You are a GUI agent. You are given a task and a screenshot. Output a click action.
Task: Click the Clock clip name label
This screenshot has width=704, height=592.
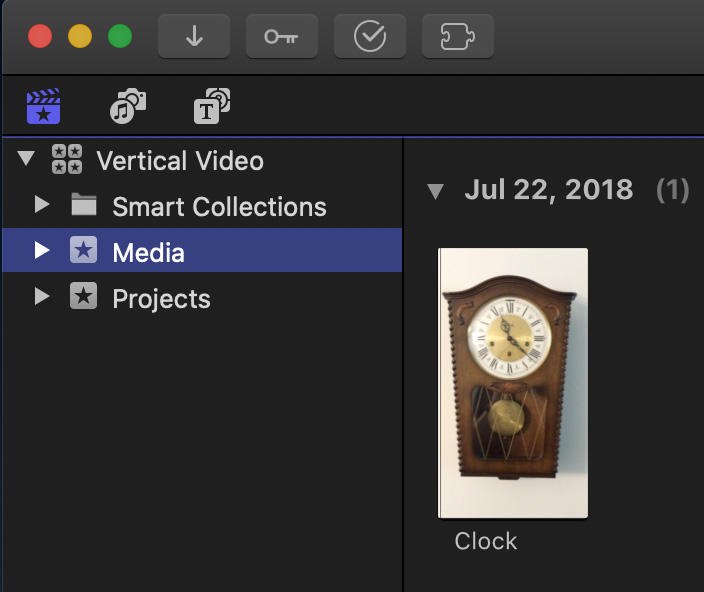tap(486, 541)
